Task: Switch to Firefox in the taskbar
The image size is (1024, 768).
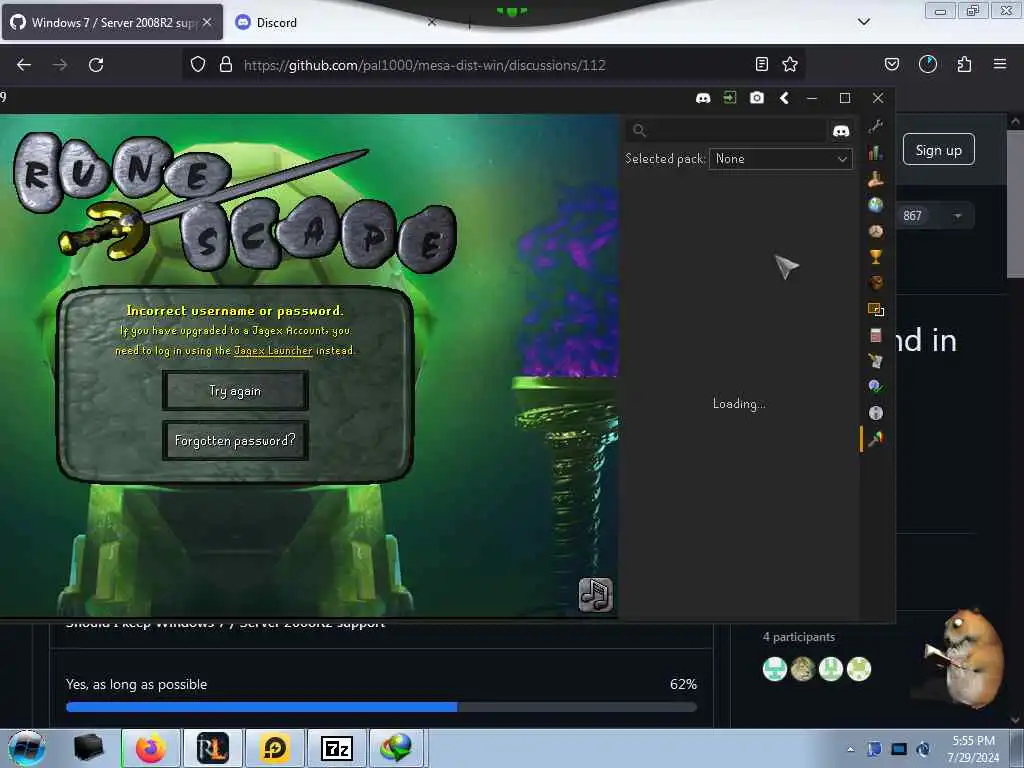Action: [151, 748]
